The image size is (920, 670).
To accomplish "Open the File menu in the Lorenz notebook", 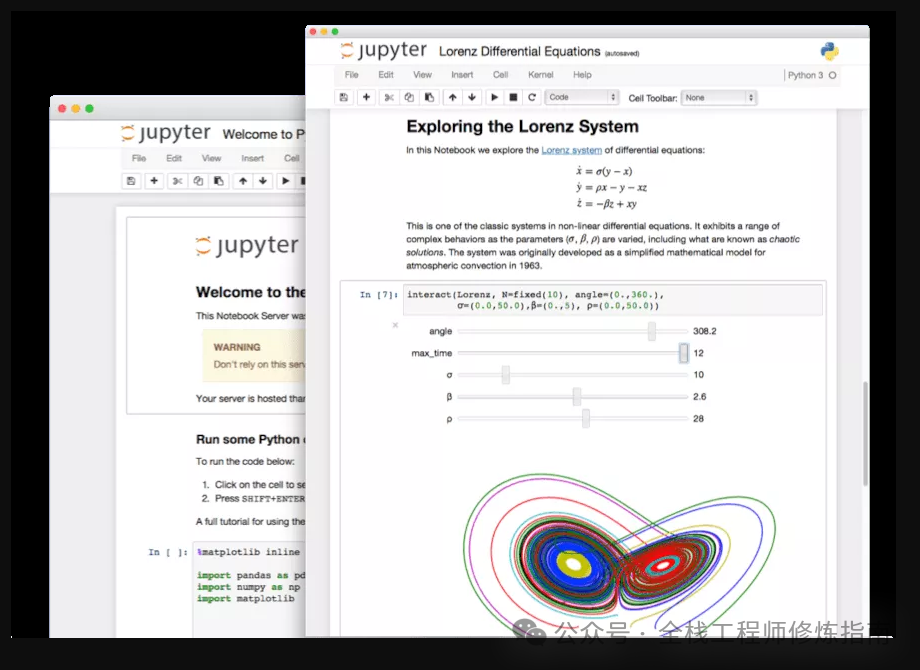I will [x=351, y=75].
